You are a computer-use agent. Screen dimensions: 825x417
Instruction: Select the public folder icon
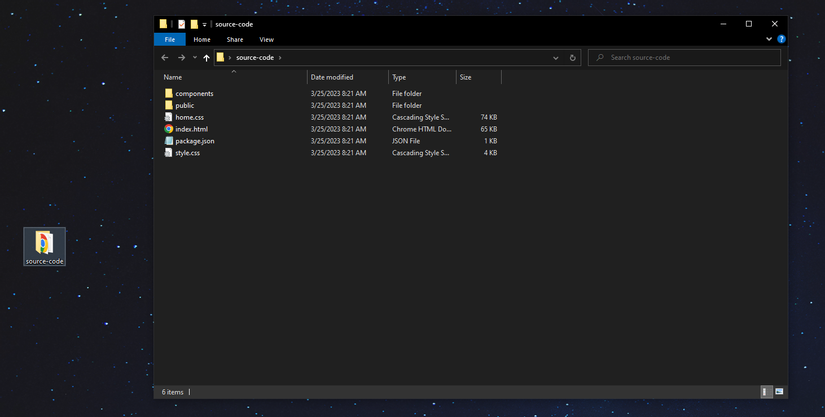click(168, 105)
